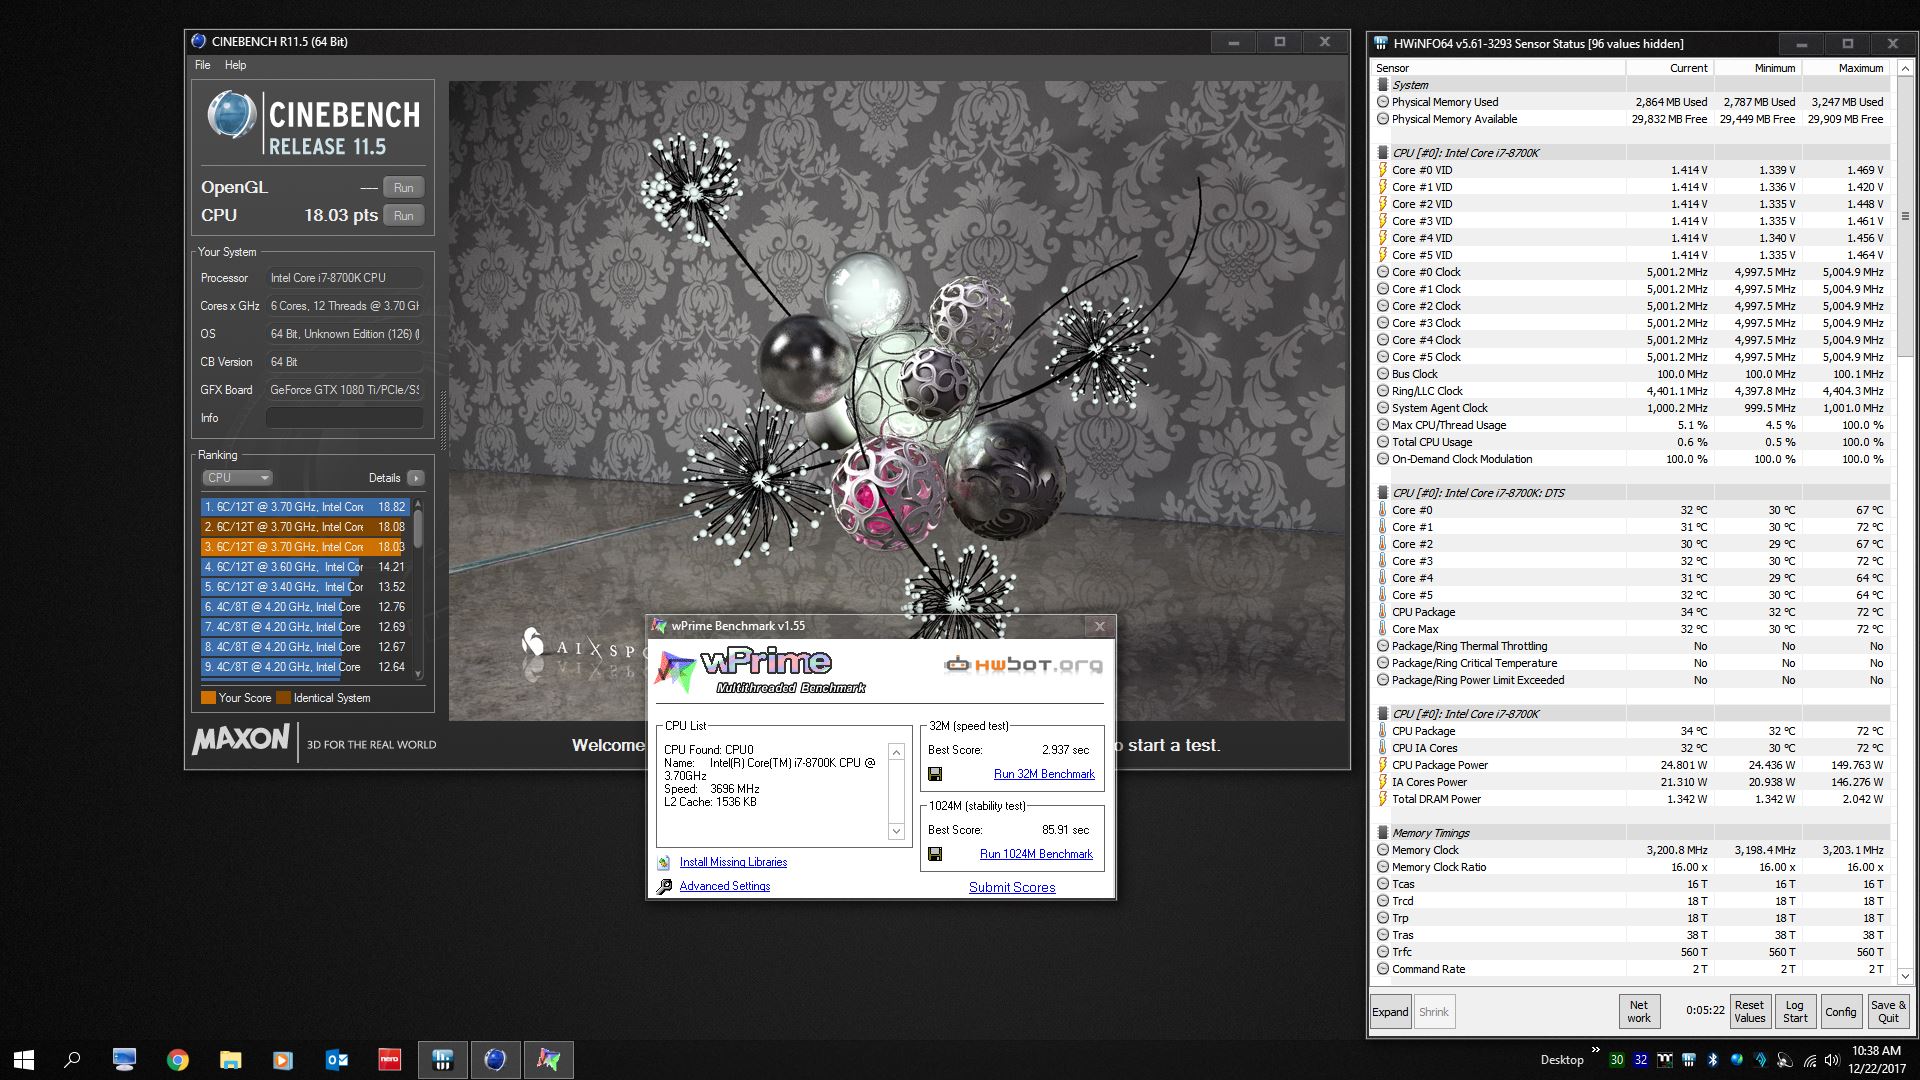
Task: Click the magnifier-wrench icon beside Advanced Settings
Action: [x=664, y=886]
